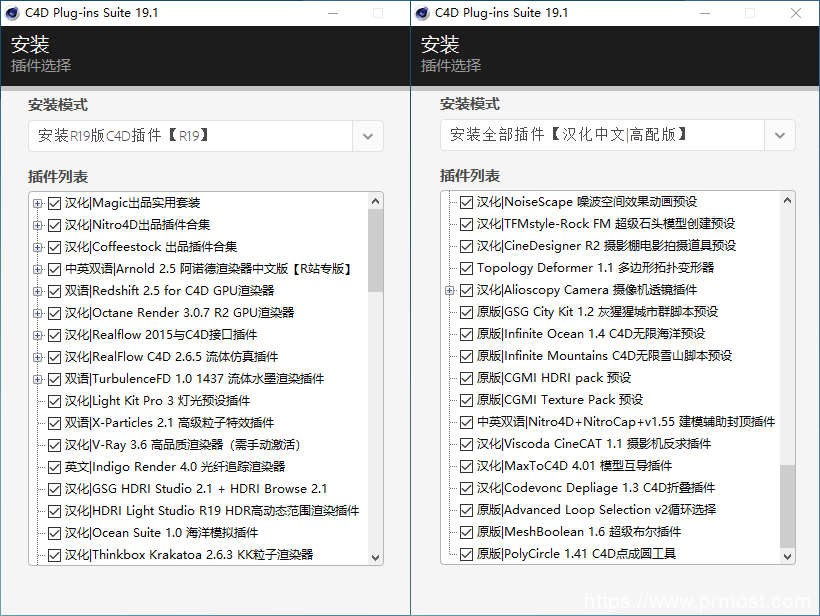820x616 pixels.
Task: Toggle the Redshift 2.5 checkbox
Action: click(54, 291)
